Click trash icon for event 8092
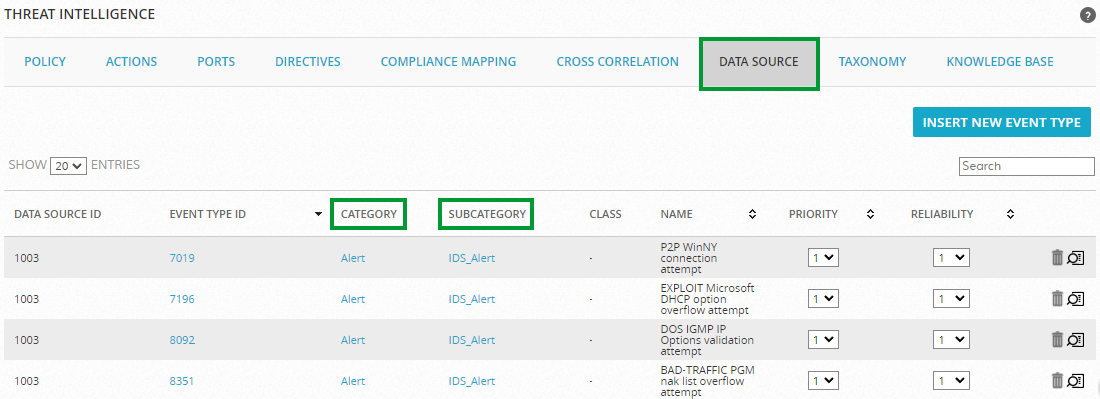1100x399 pixels. click(1057, 339)
